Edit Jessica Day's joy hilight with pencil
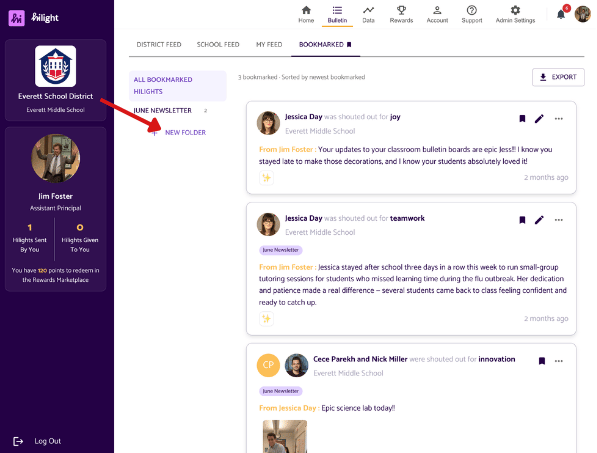Image resolution: width=597 pixels, height=453 pixels. pos(539,119)
